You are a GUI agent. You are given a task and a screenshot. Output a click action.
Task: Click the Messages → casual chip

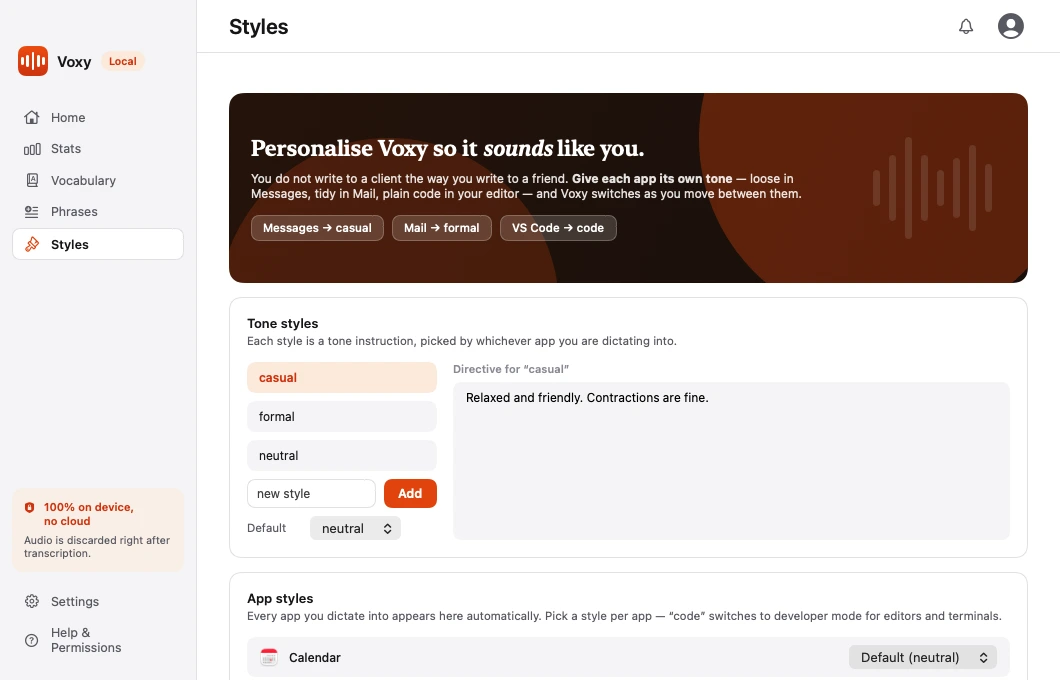tap(317, 228)
